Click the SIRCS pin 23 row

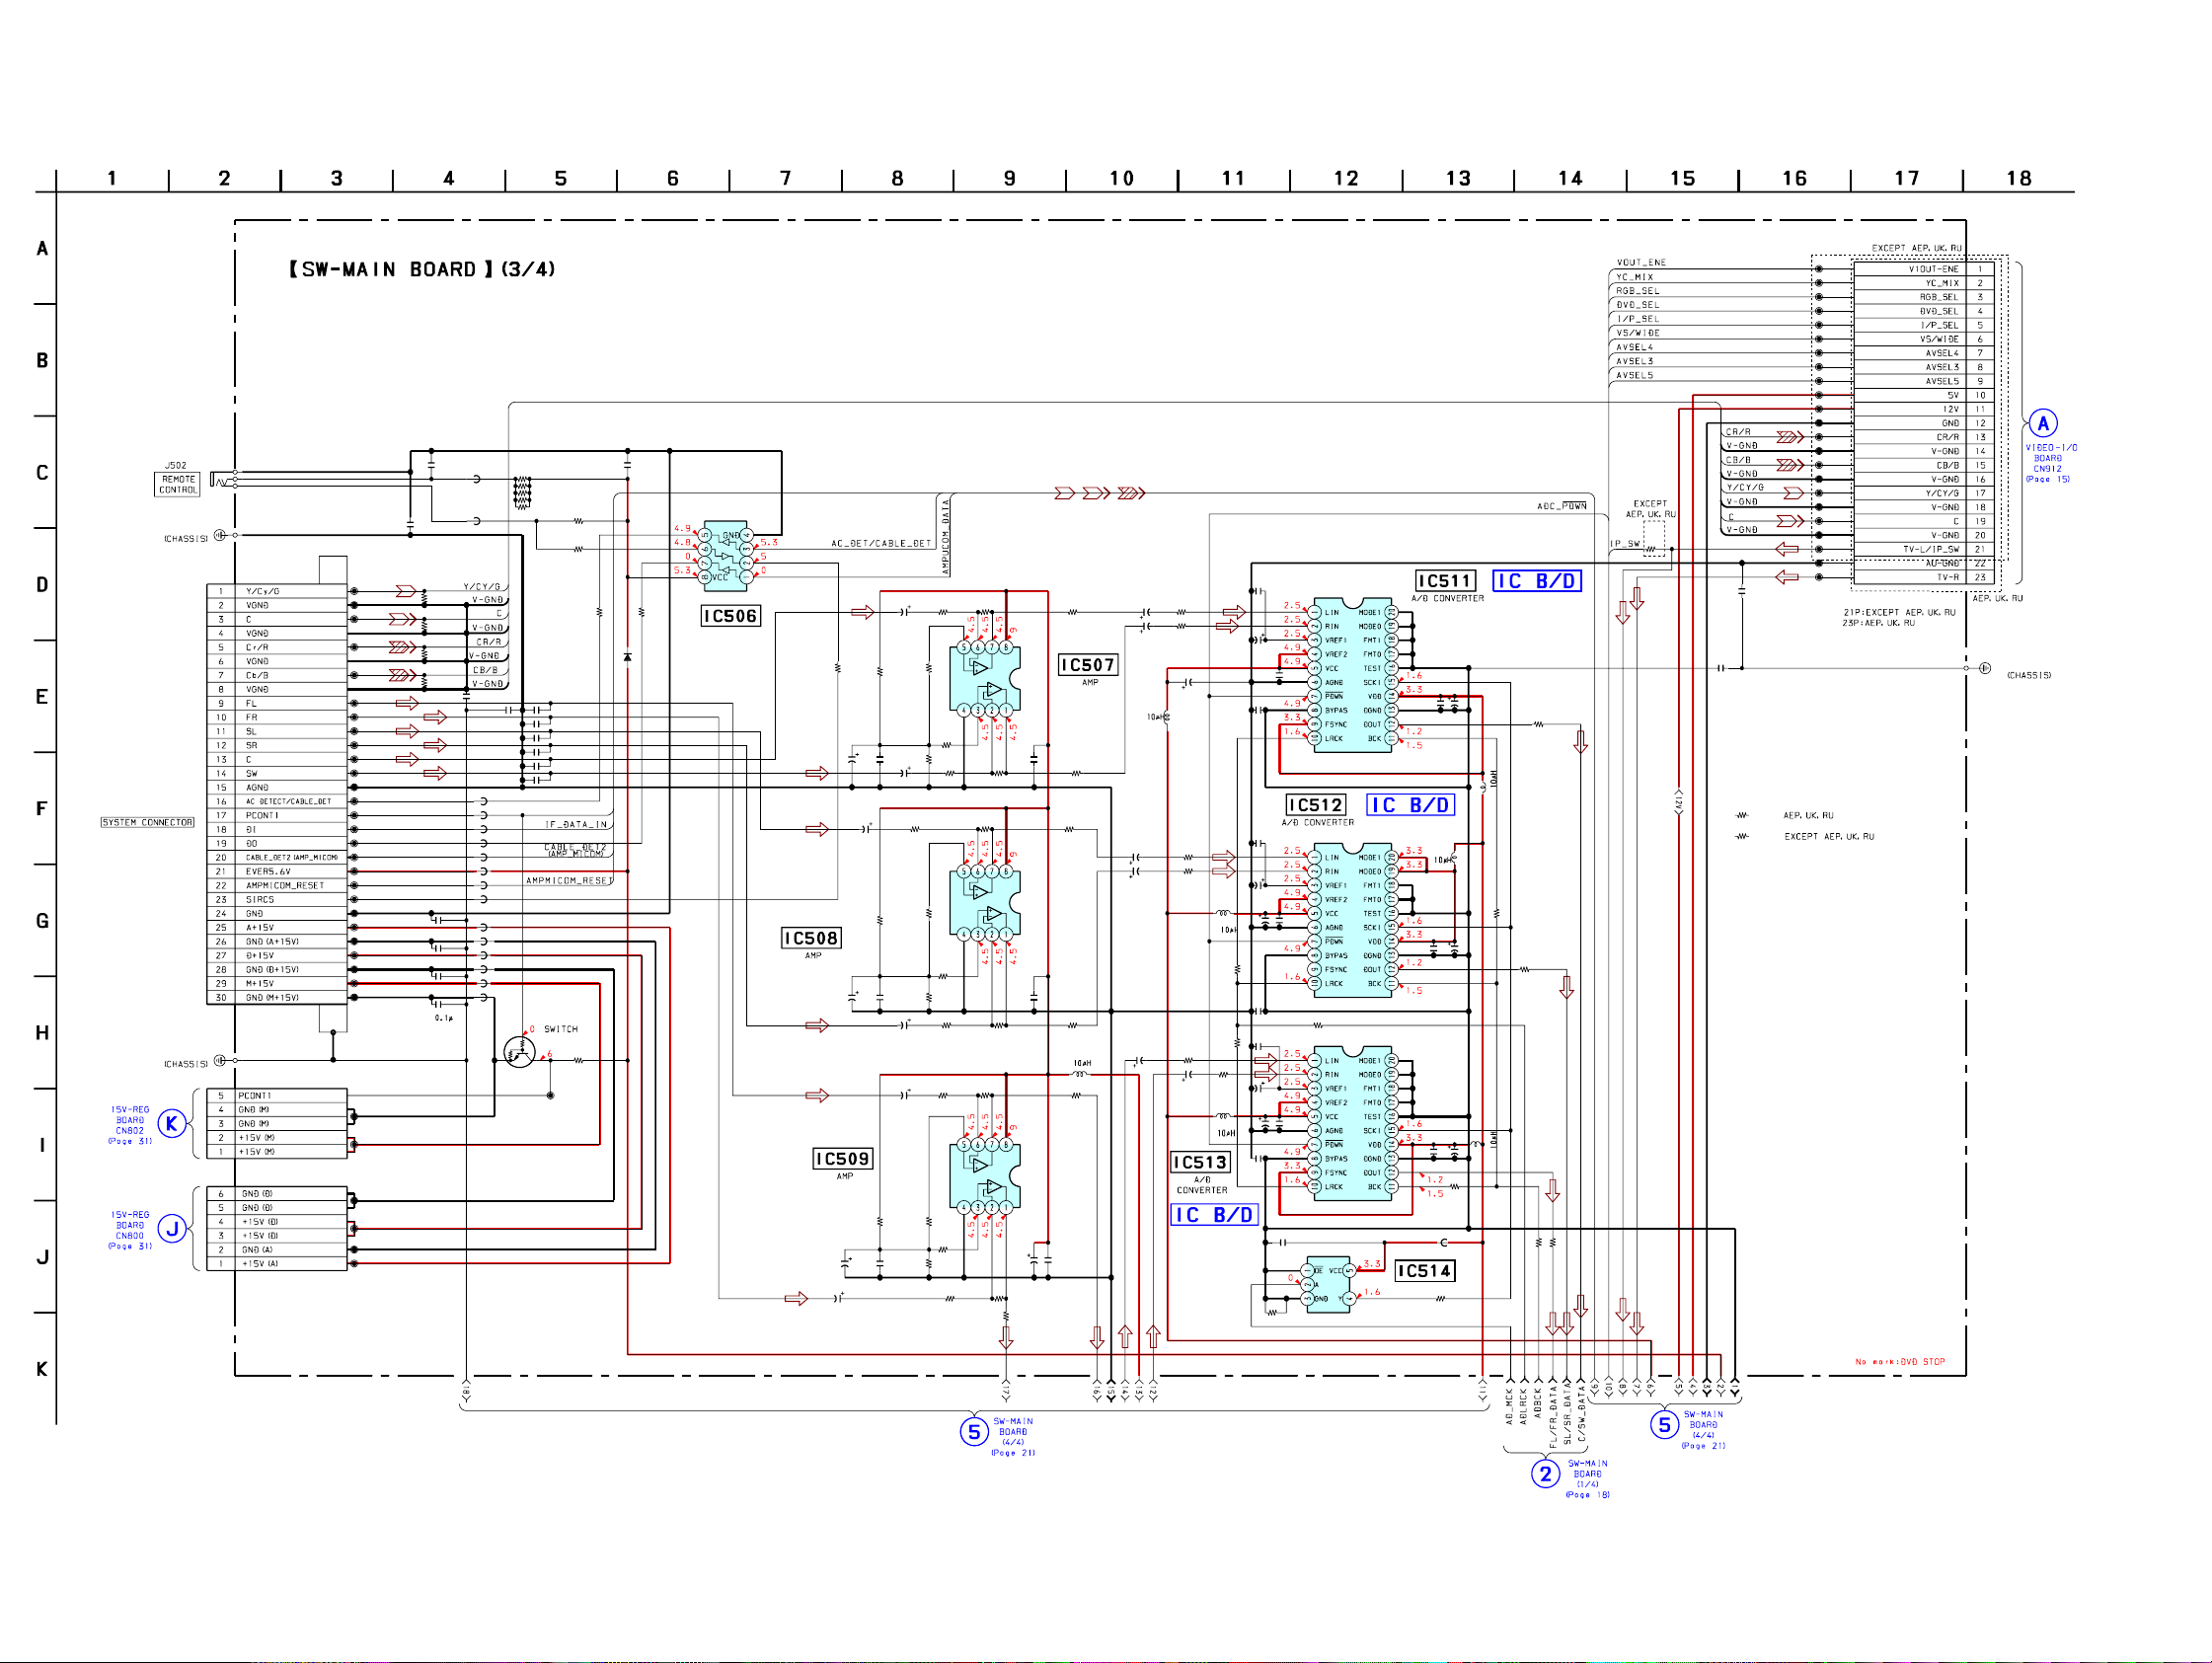pyautogui.click(x=277, y=900)
